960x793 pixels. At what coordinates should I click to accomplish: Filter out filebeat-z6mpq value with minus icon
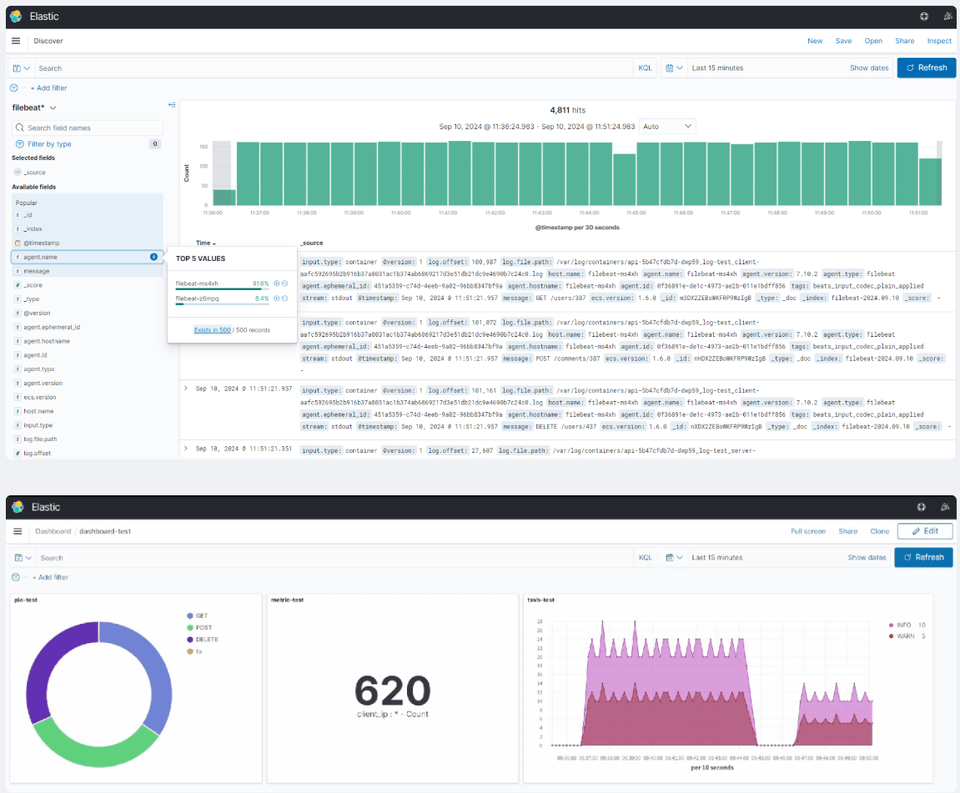point(285,298)
